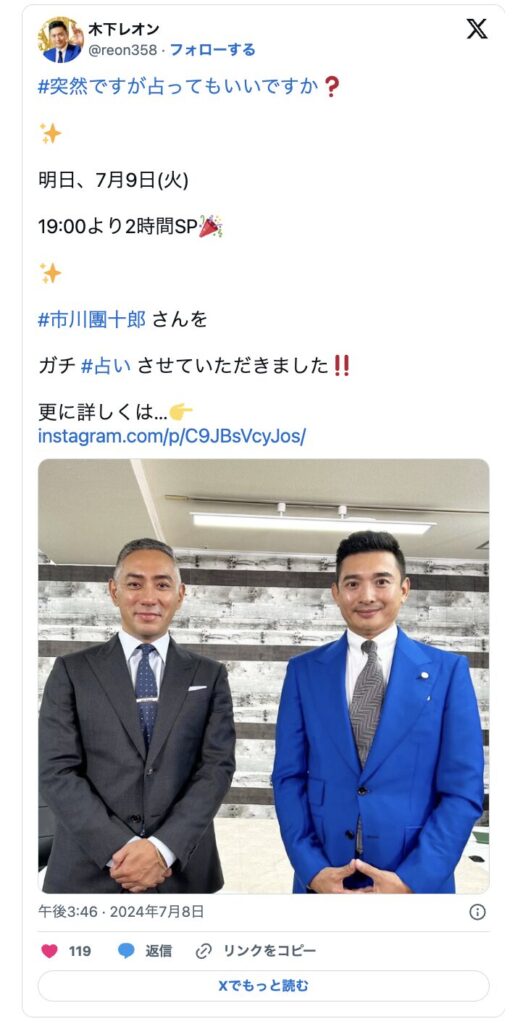Image resolution: width=523 pixels, height=1024 pixels.
Task: Click the X logo icon
Action: 477,29
